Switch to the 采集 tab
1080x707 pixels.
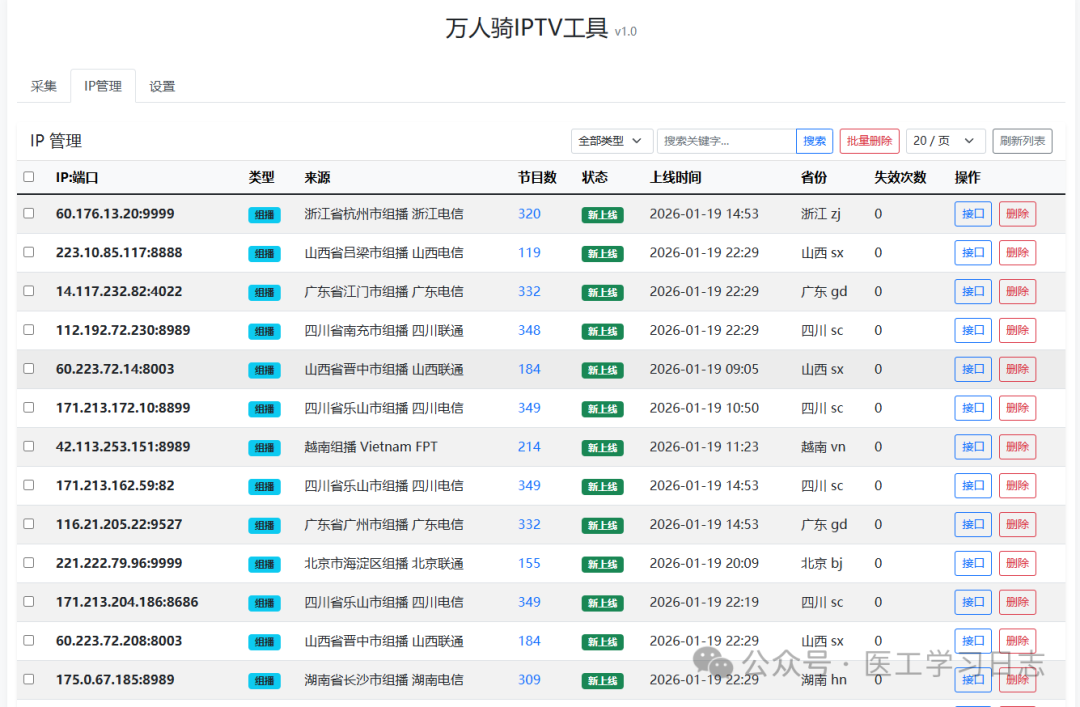pos(43,86)
